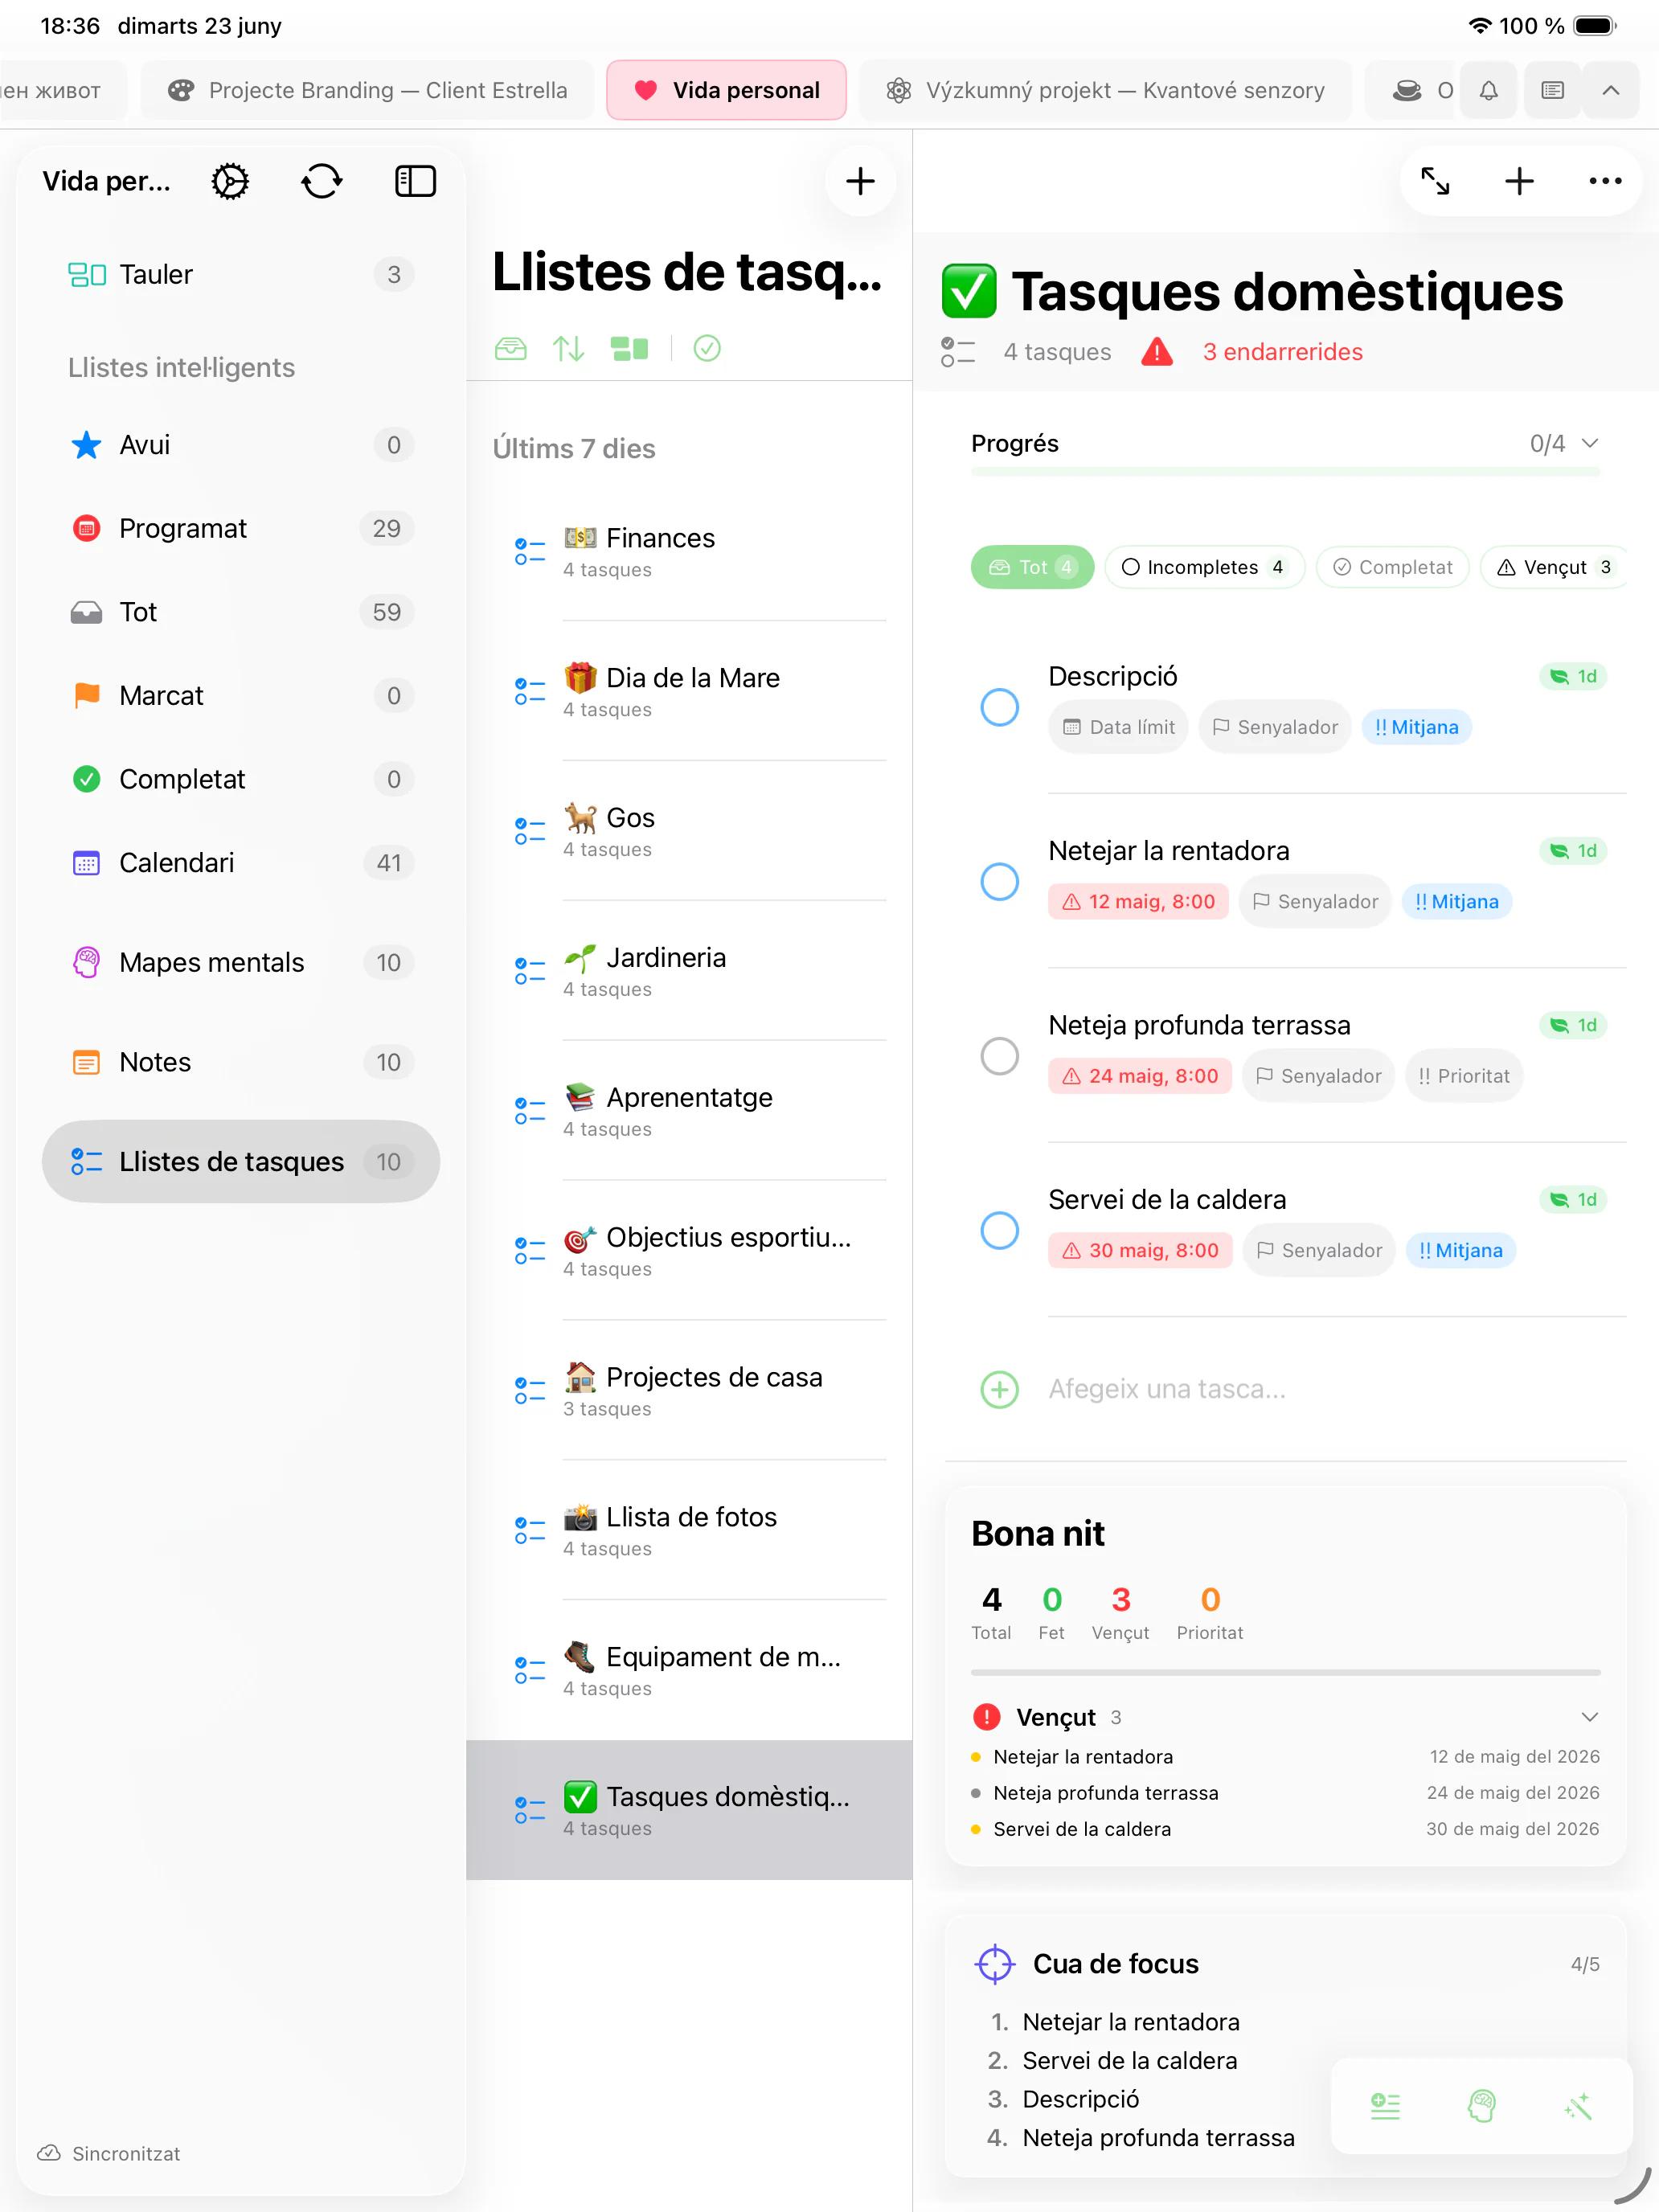This screenshot has width=1659, height=2212.
Task: Filter by Incompletes chip
Action: coord(1204,567)
